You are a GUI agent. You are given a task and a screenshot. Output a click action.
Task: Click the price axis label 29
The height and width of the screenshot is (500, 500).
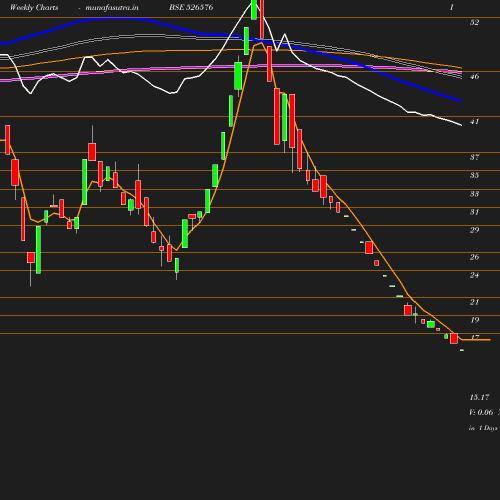coord(474,230)
